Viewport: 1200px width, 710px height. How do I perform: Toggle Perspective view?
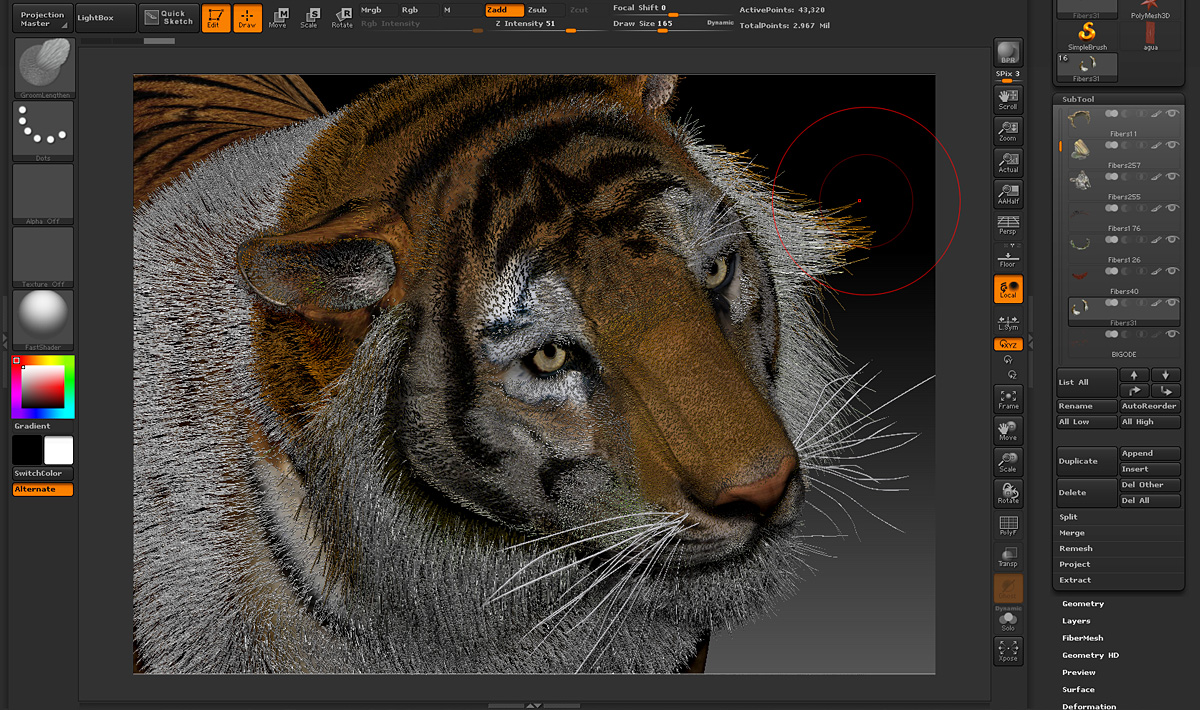[x=1008, y=225]
